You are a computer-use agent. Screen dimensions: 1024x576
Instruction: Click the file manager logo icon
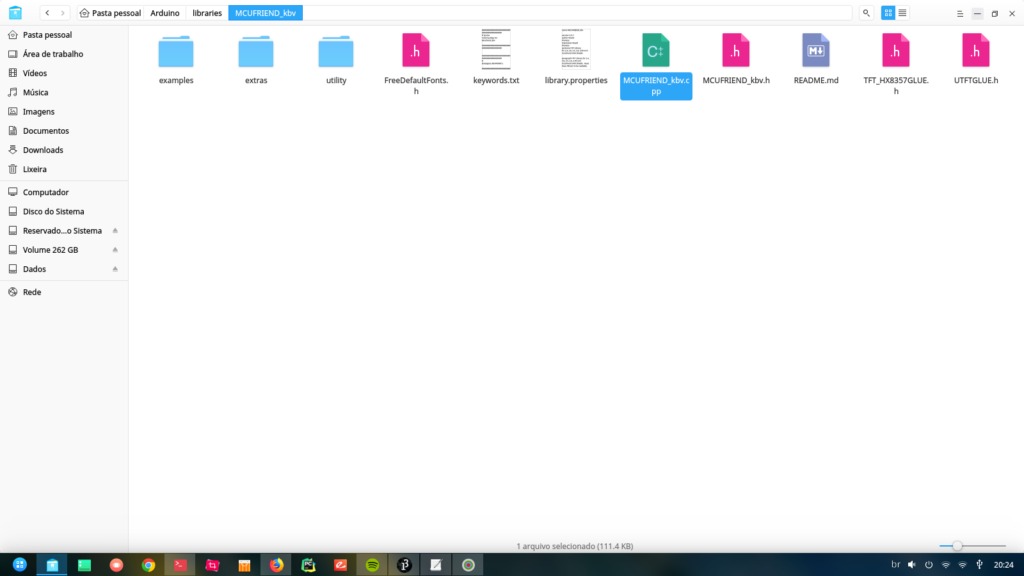[15, 12]
